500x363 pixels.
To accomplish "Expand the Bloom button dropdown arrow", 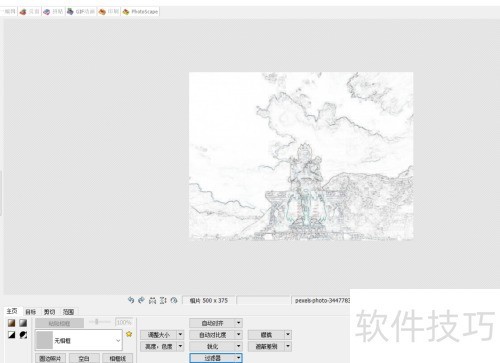I will [x=288, y=335].
